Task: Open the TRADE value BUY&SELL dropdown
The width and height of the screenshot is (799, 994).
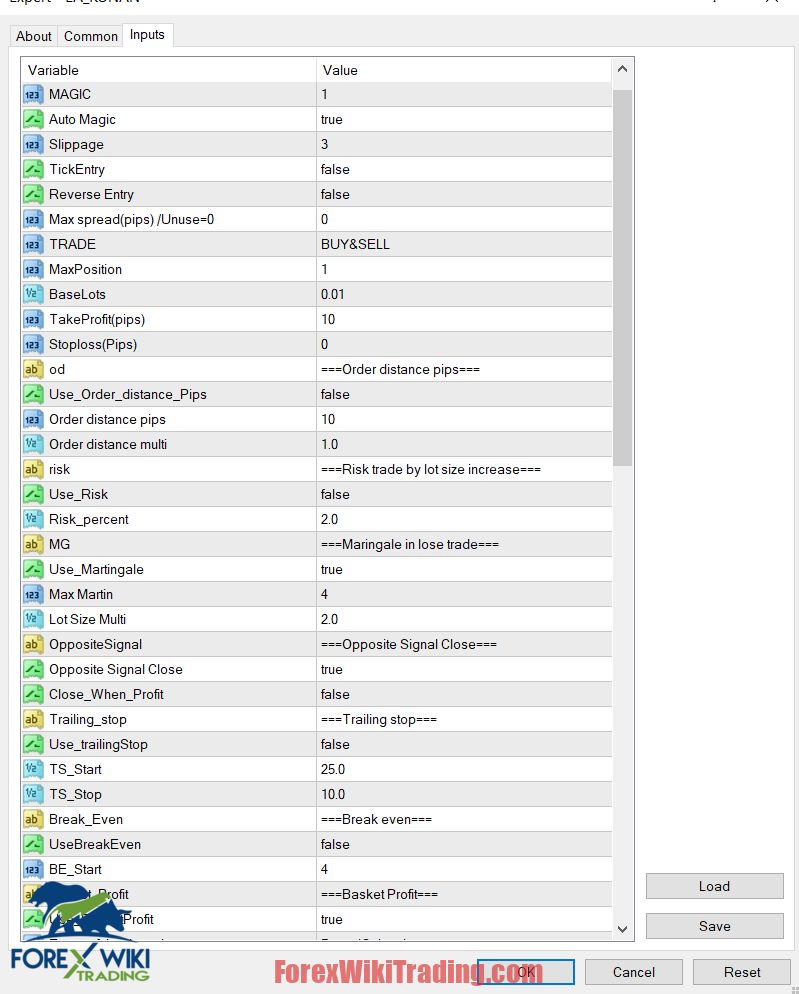Action: (x=464, y=245)
